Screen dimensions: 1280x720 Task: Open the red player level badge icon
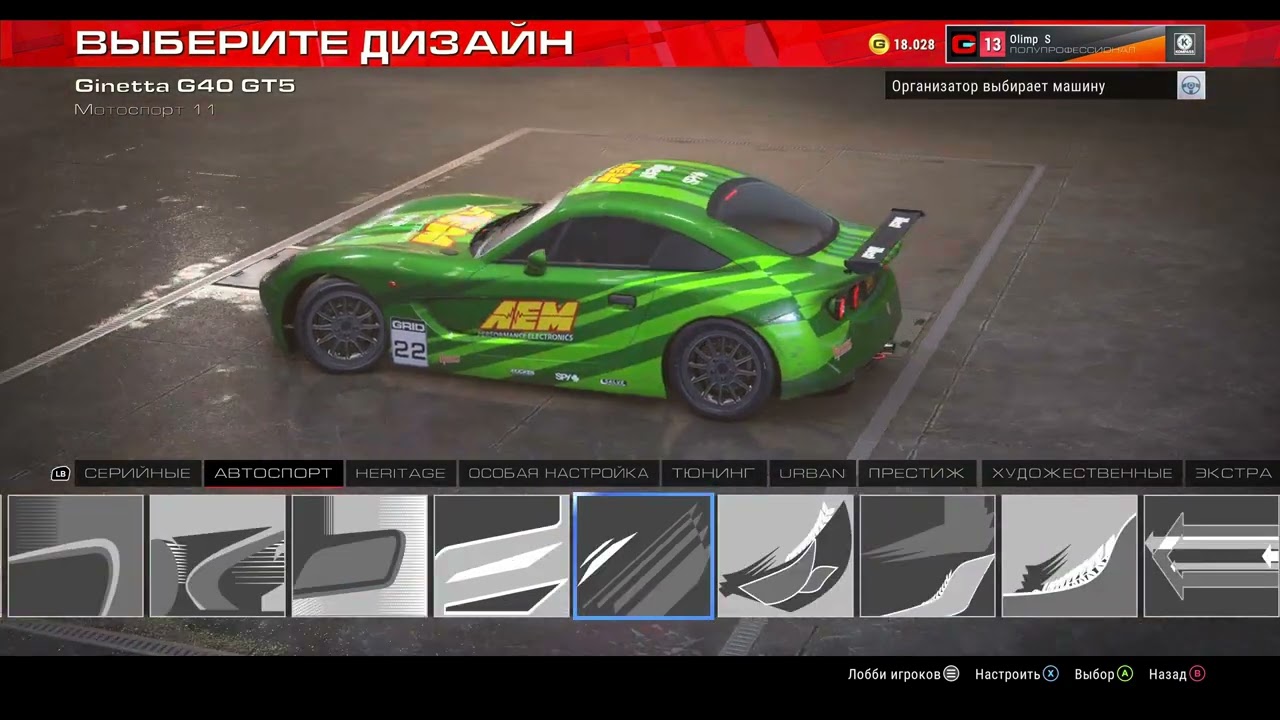tap(964, 45)
